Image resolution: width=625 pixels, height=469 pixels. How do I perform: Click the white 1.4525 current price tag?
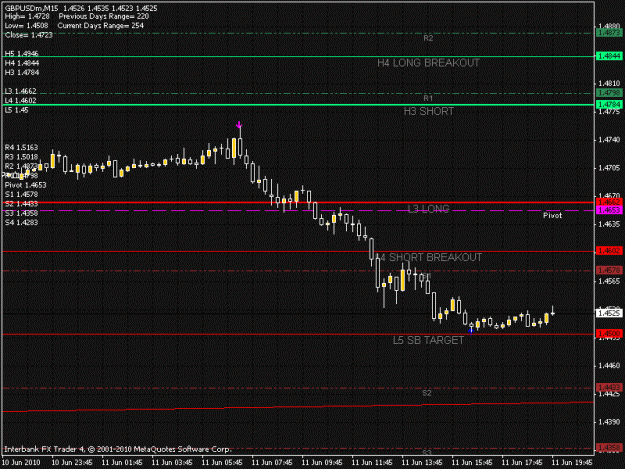point(609,313)
